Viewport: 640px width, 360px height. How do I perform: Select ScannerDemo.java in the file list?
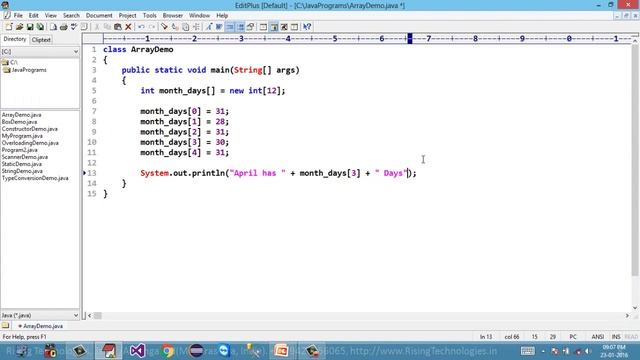click(x=24, y=157)
